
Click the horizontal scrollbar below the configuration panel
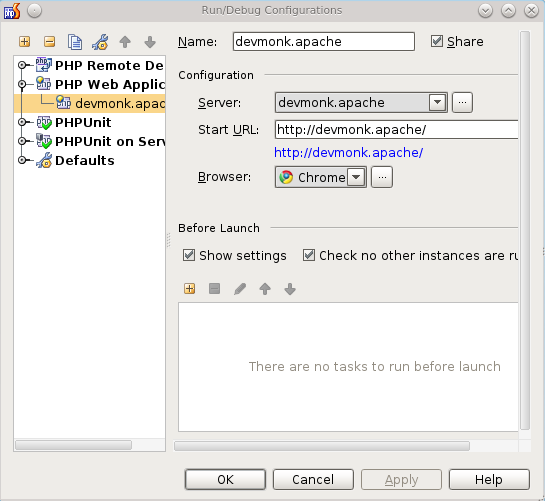coord(322,446)
